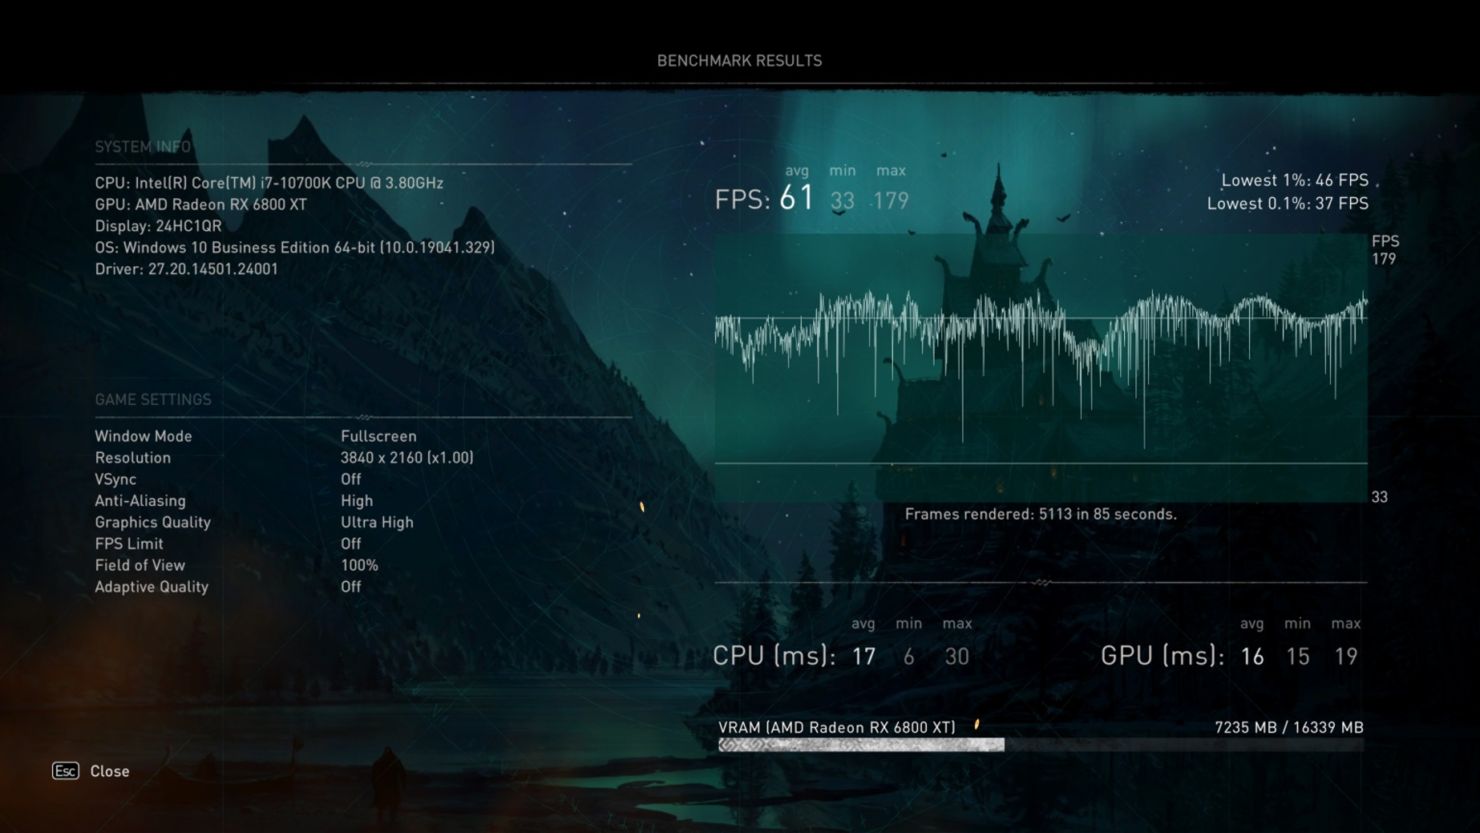Click the CPU minimum value 6
The height and width of the screenshot is (833, 1480).
(909, 656)
